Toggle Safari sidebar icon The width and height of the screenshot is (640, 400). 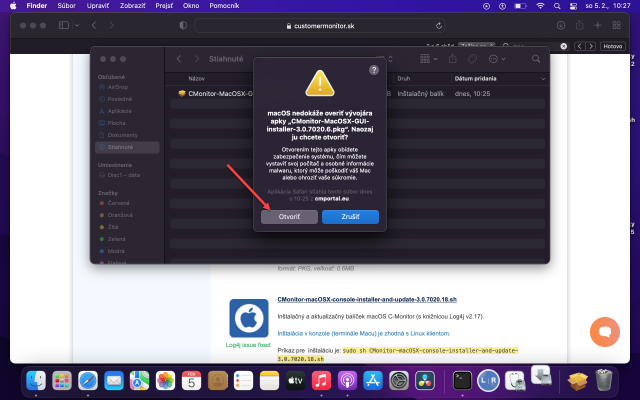(64, 25)
